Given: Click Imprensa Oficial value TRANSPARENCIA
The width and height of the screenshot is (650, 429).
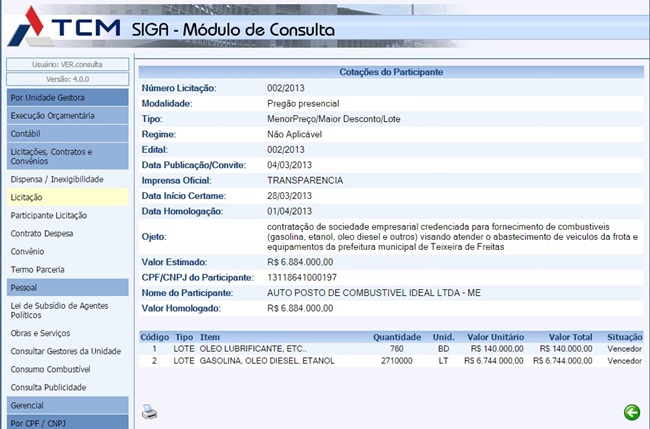Looking at the screenshot, I should click(305, 180).
